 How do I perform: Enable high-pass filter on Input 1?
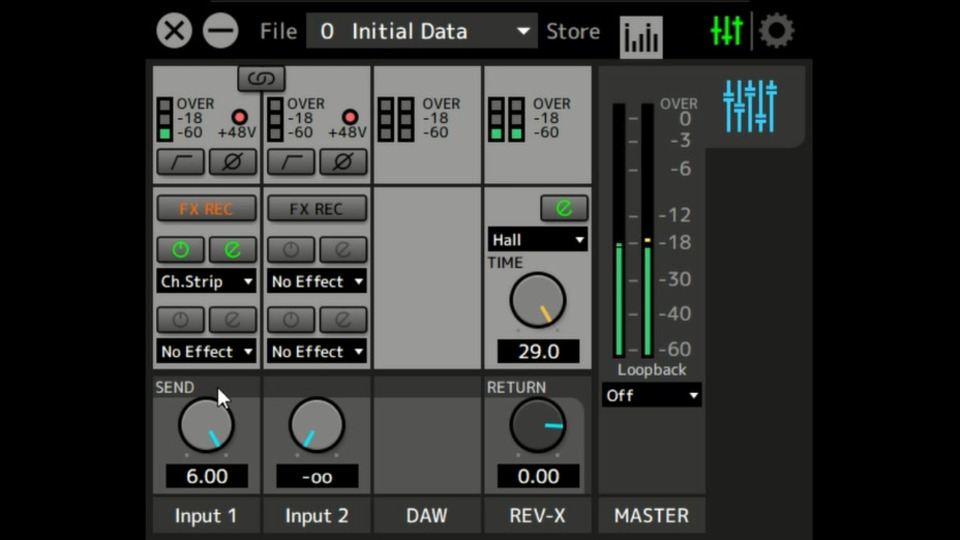[181, 162]
